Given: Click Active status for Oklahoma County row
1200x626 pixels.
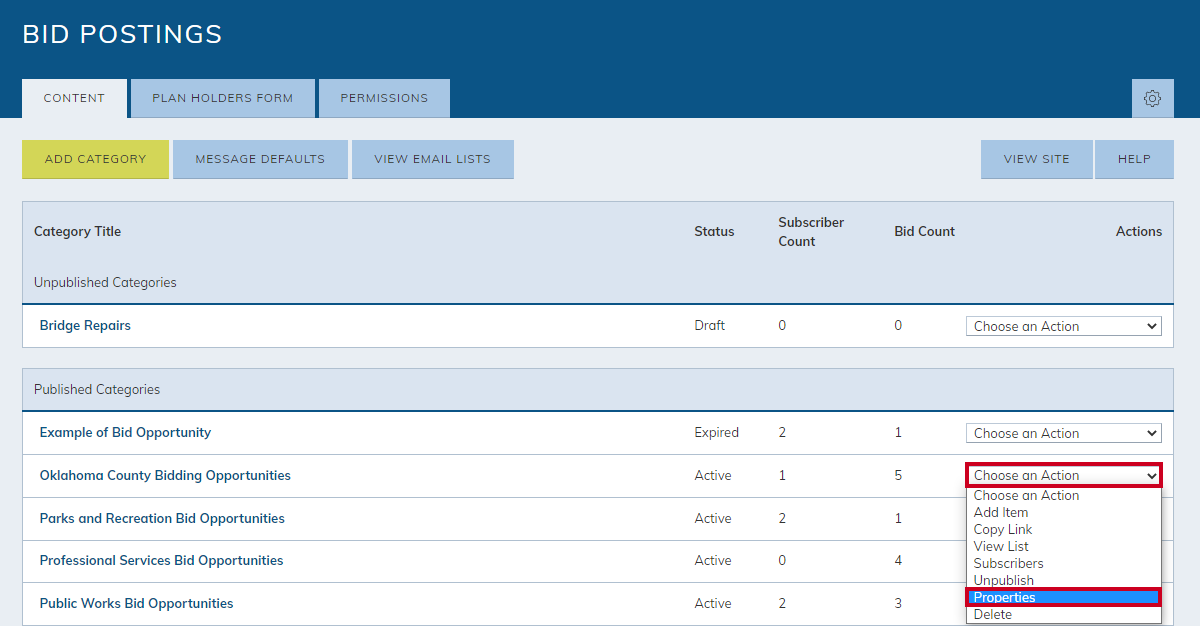Looking at the screenshot, I should click(x=713, y=475).
